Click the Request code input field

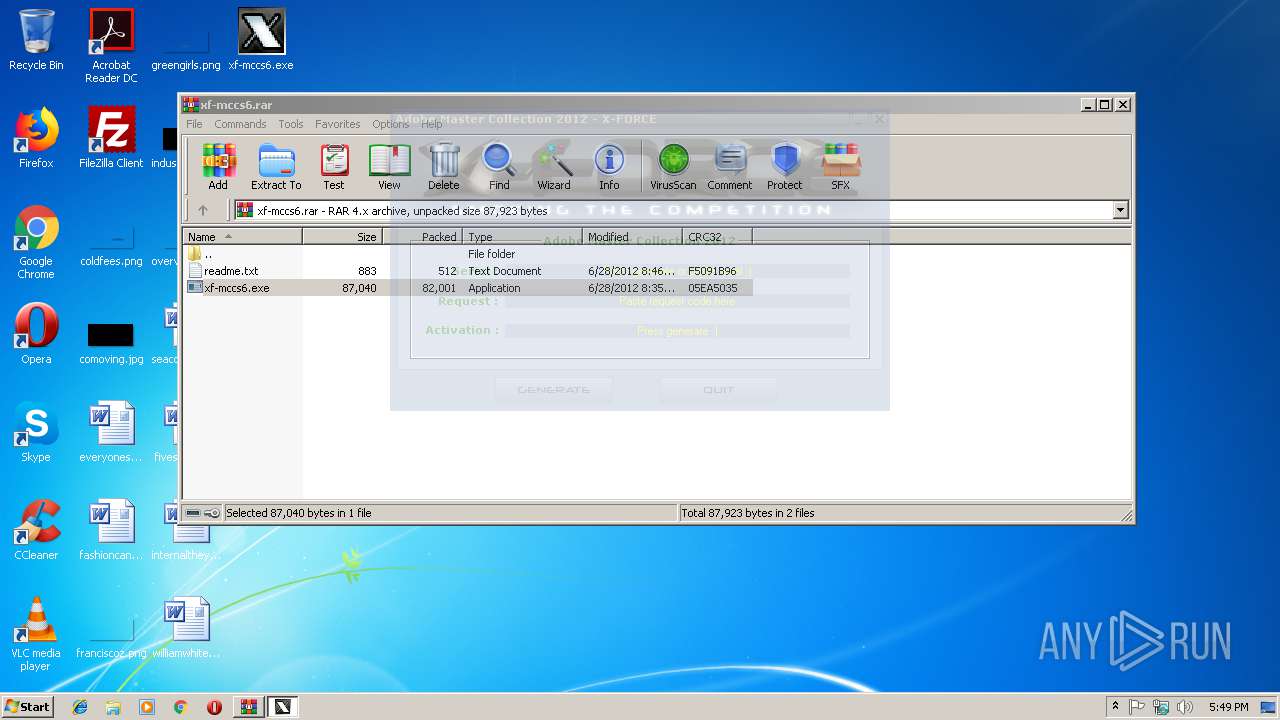pos(677,302)
